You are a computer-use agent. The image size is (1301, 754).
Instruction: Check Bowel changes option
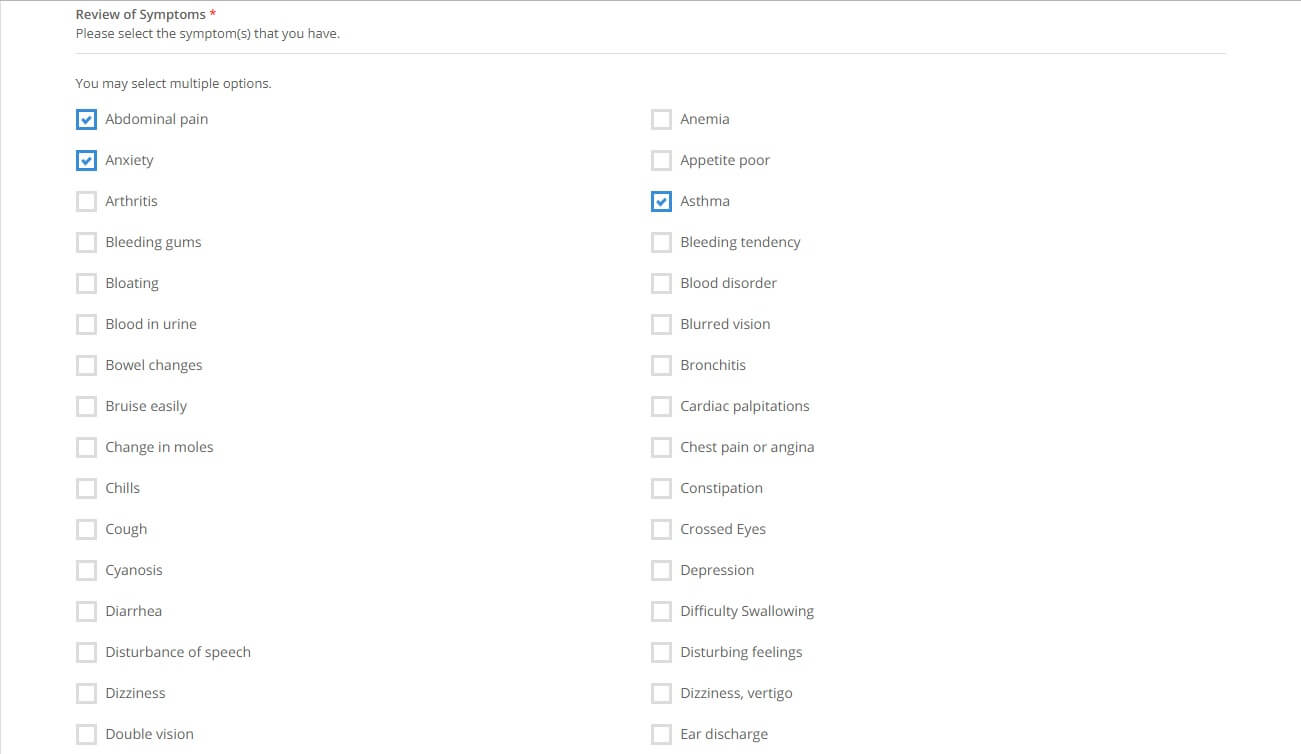86,365
